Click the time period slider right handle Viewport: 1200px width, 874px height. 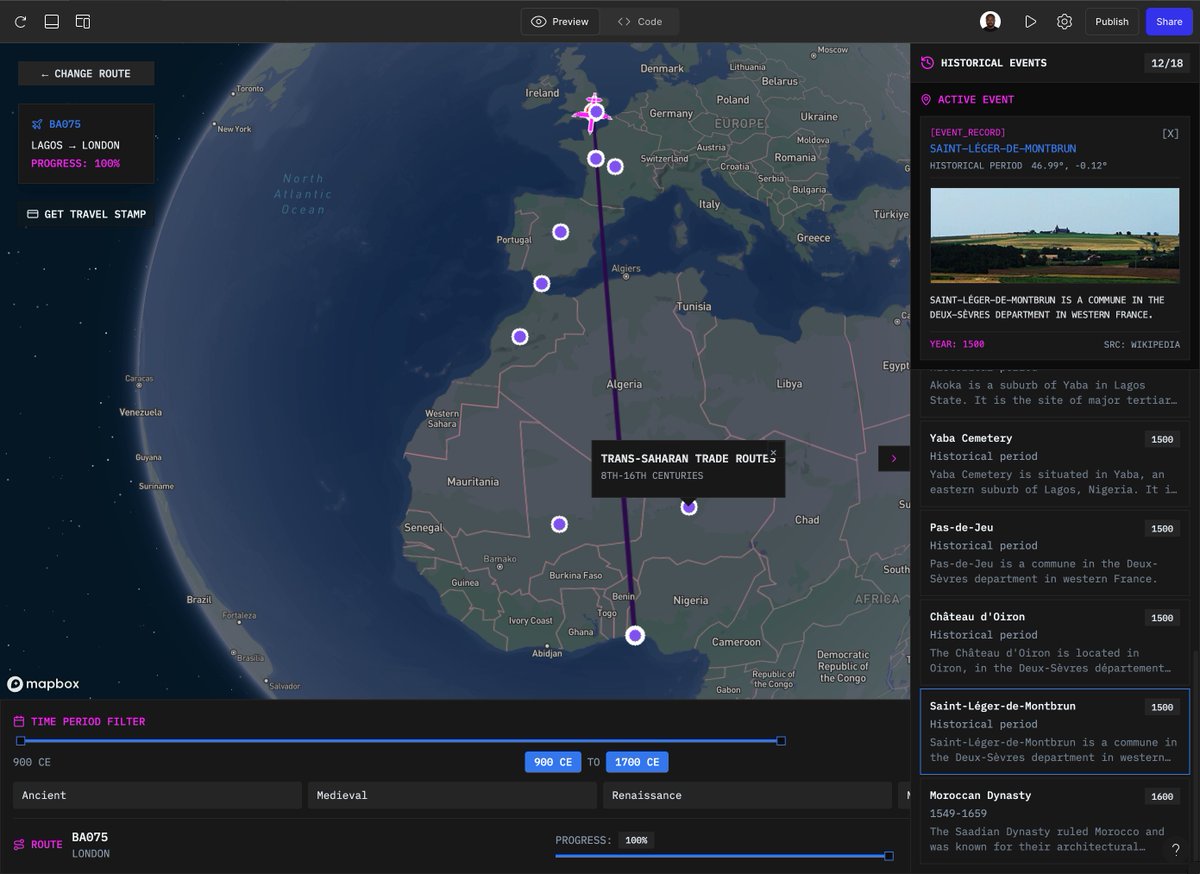(781, 741)
